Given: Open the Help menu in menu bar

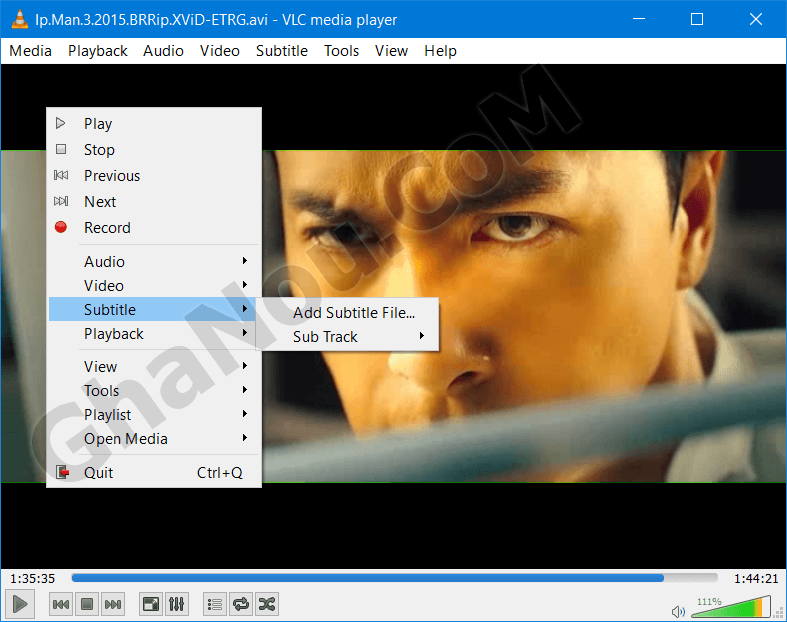Looking at the screenshot, I should click(x=440, y=51).
